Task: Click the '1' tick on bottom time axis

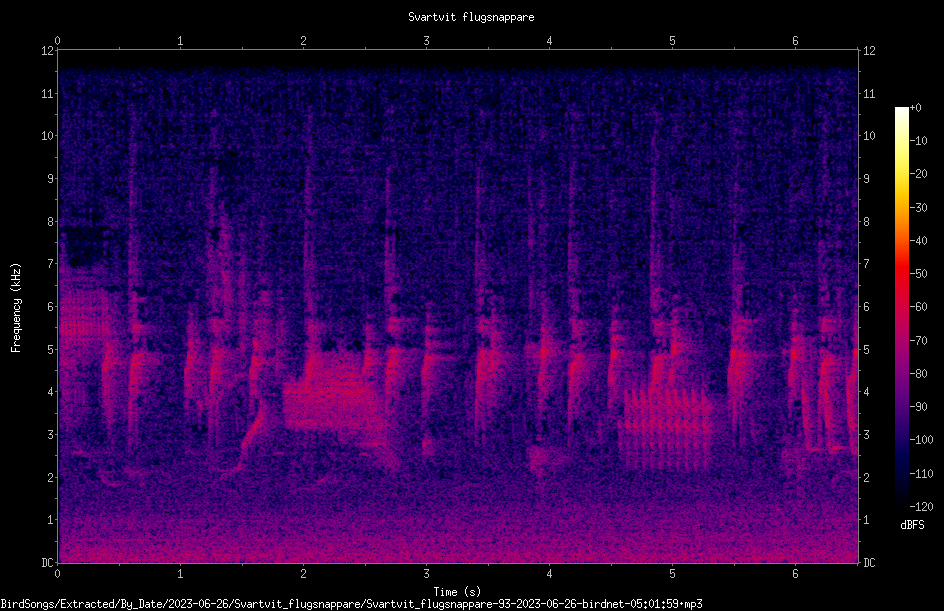Action: pos(180,574)
